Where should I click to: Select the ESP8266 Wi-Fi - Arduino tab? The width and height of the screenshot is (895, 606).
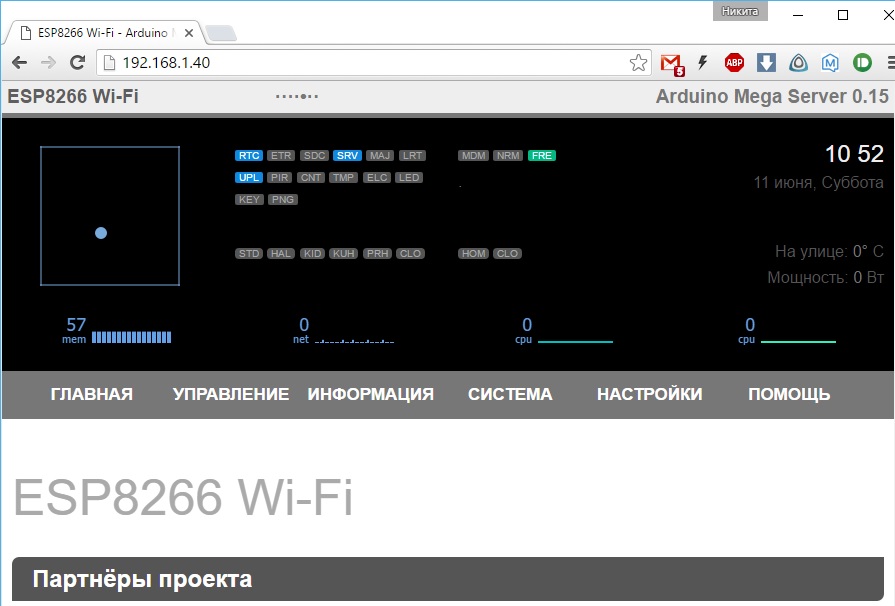102,33
